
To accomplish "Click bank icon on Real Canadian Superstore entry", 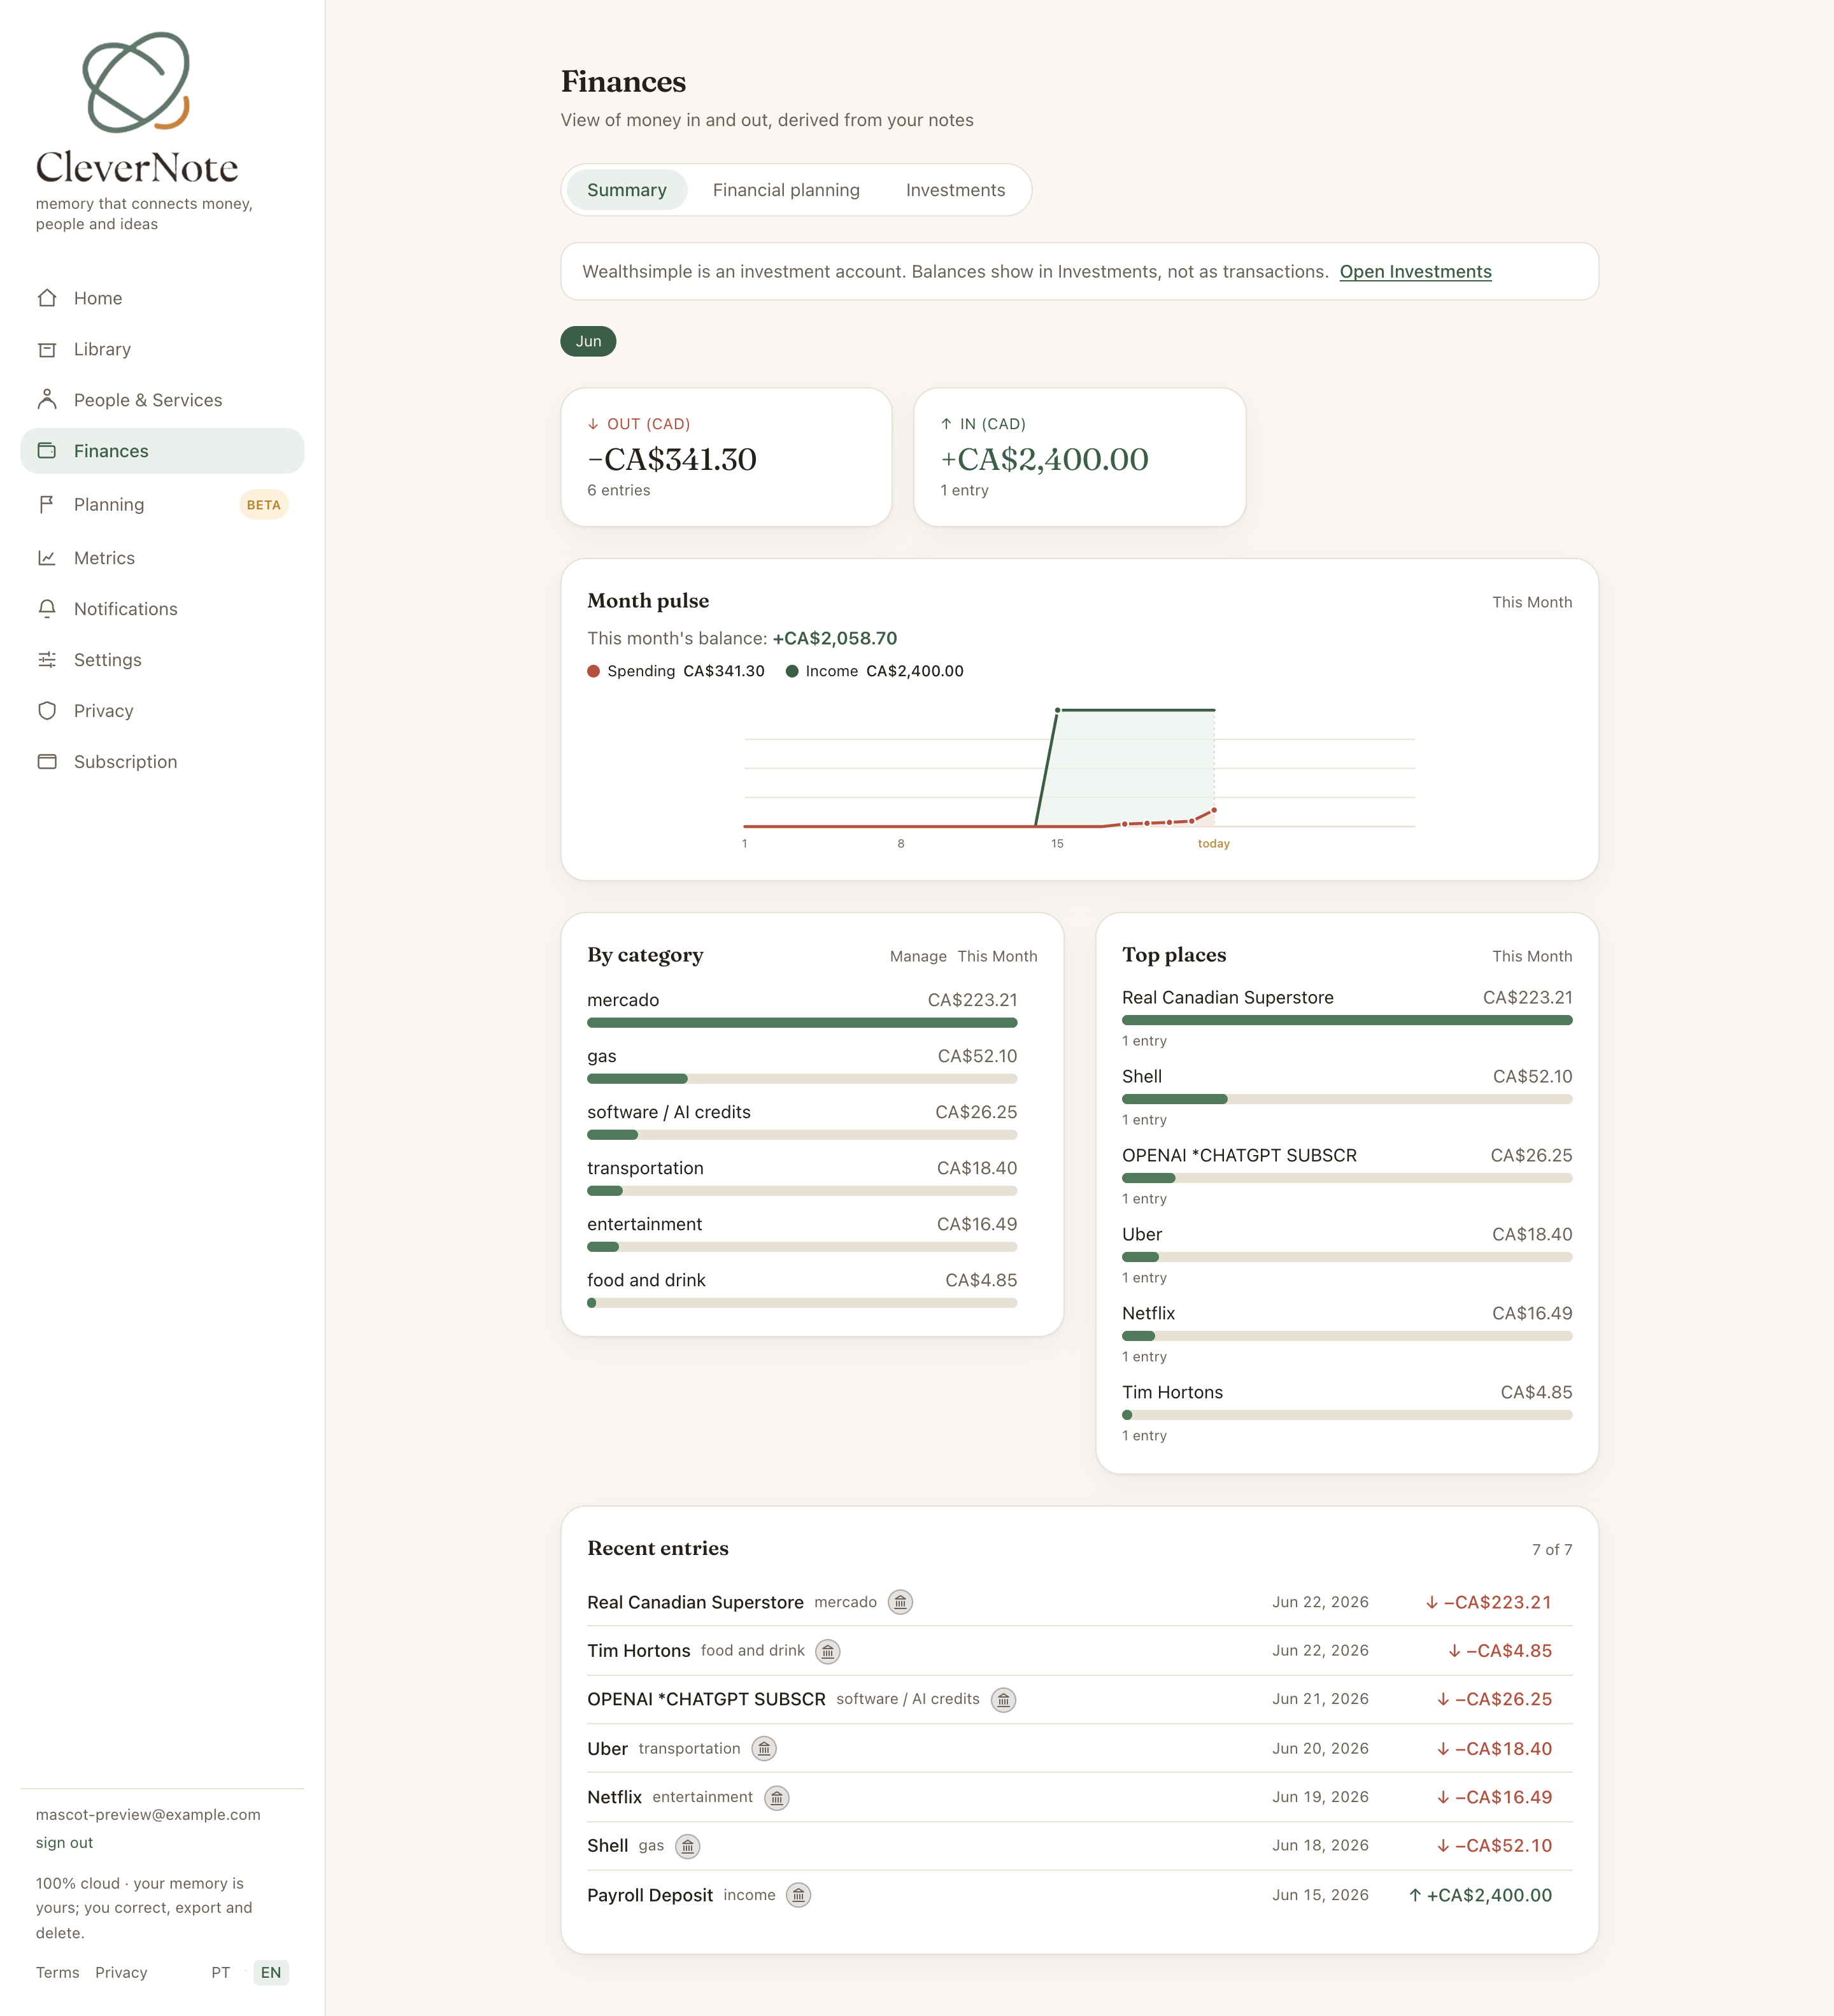I will click(901, 1603).
